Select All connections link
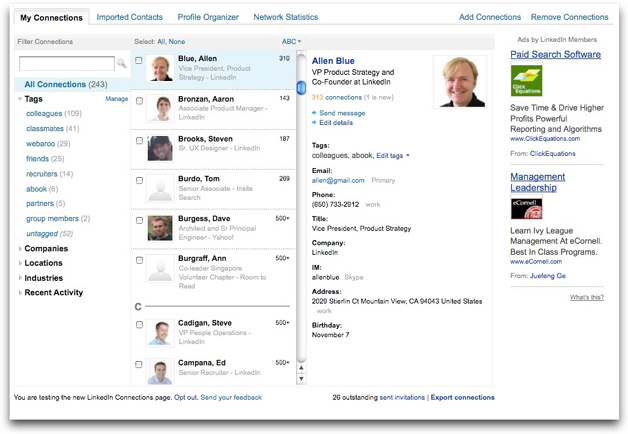Viewport: 628px width, 434px height. tap(161, 42)
